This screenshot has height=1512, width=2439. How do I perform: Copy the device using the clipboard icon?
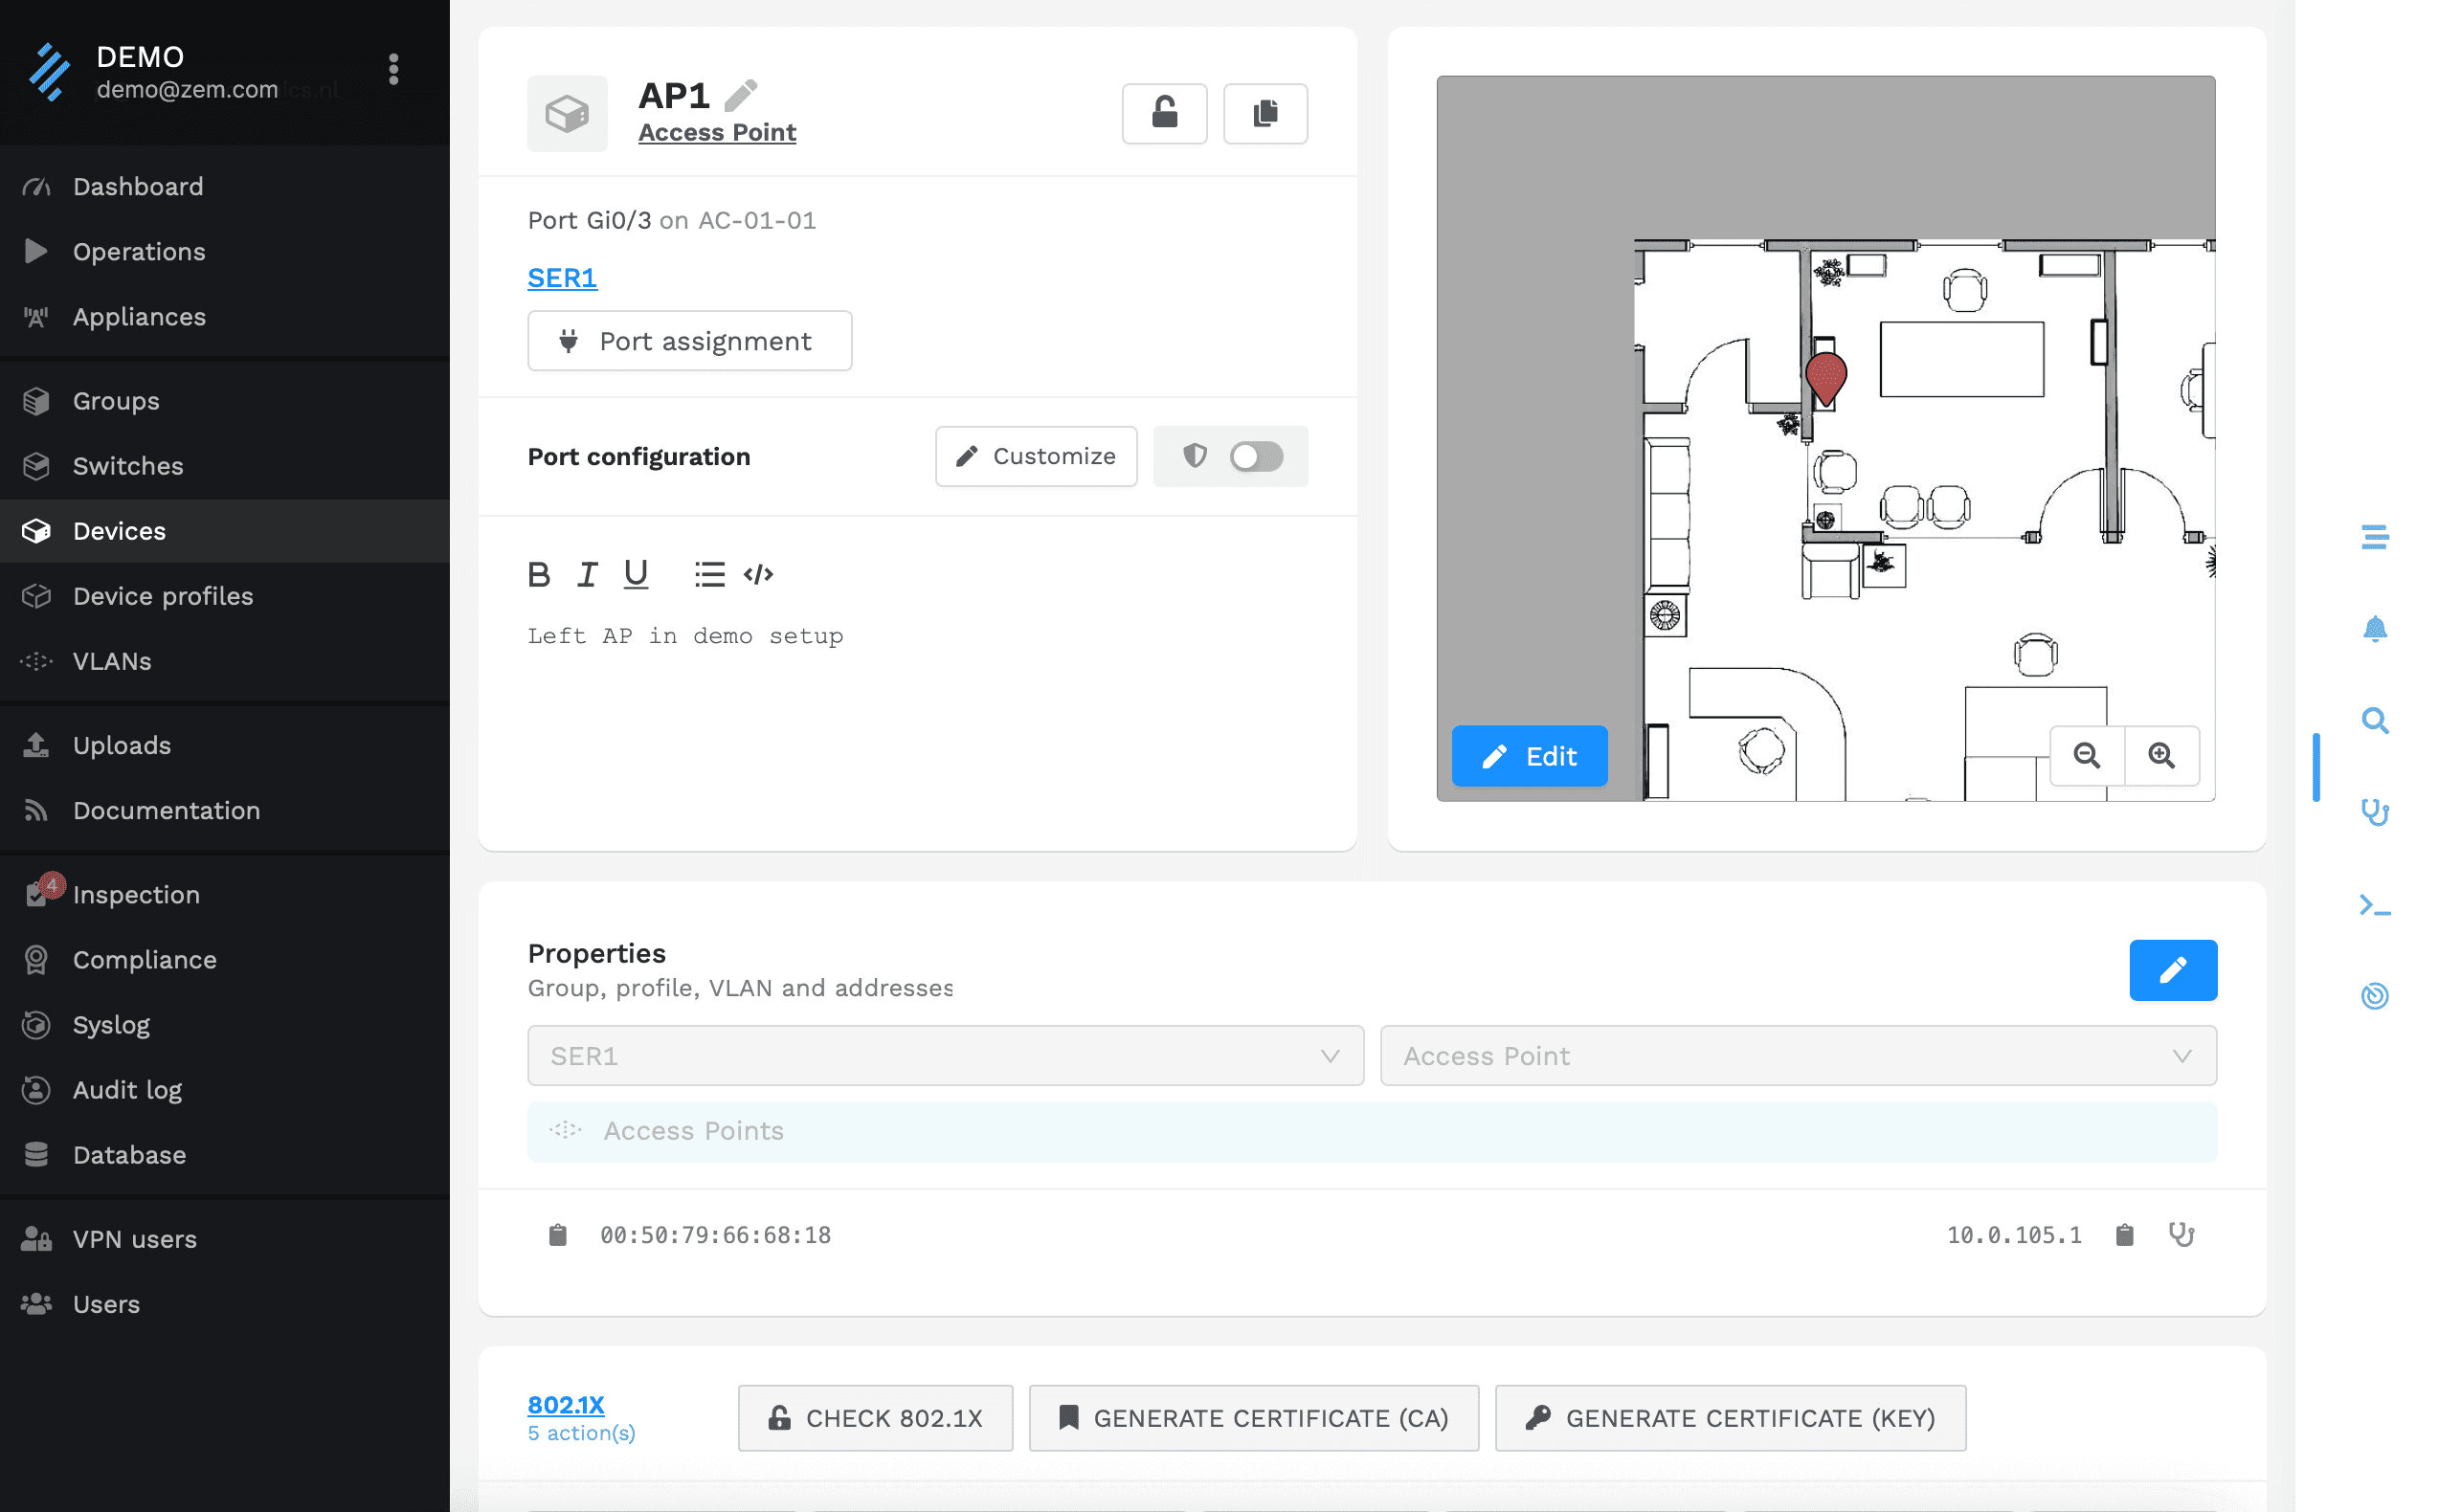(x=1265, y=113)
